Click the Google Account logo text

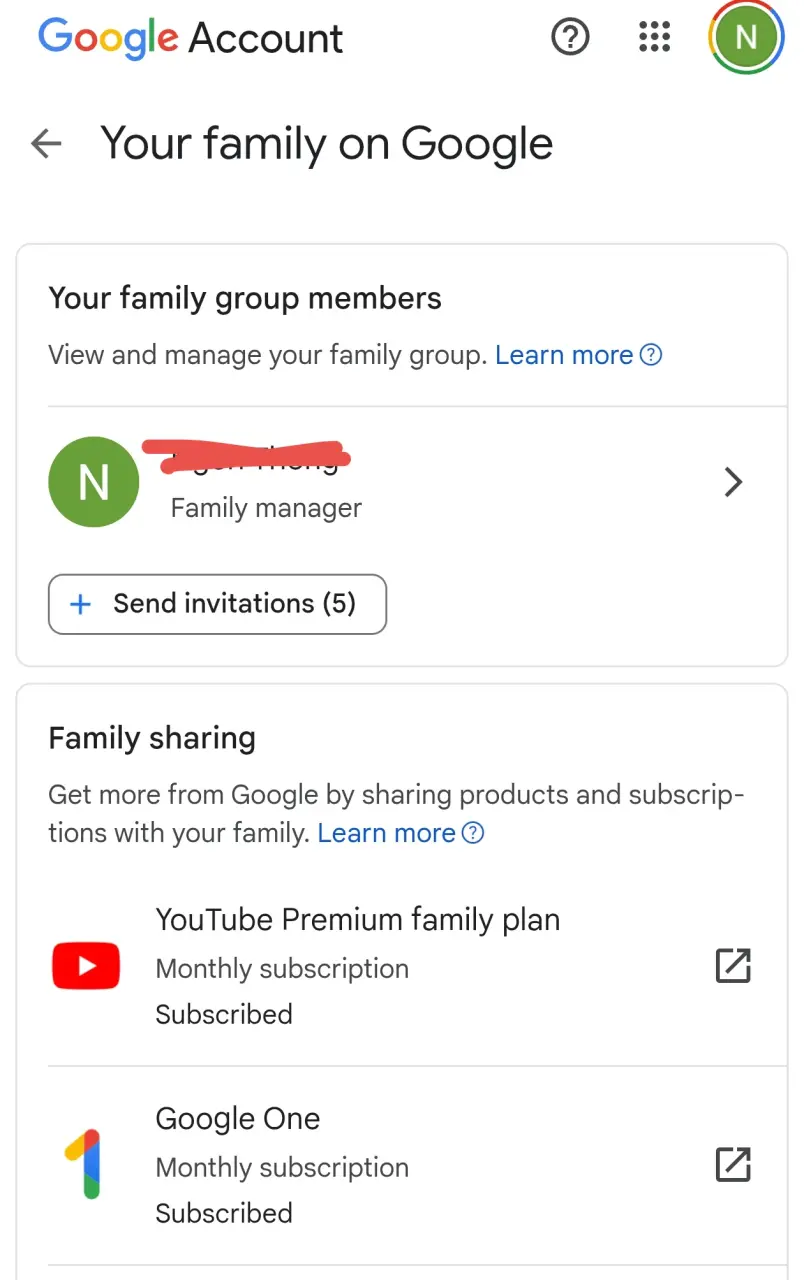click(191, 38)
